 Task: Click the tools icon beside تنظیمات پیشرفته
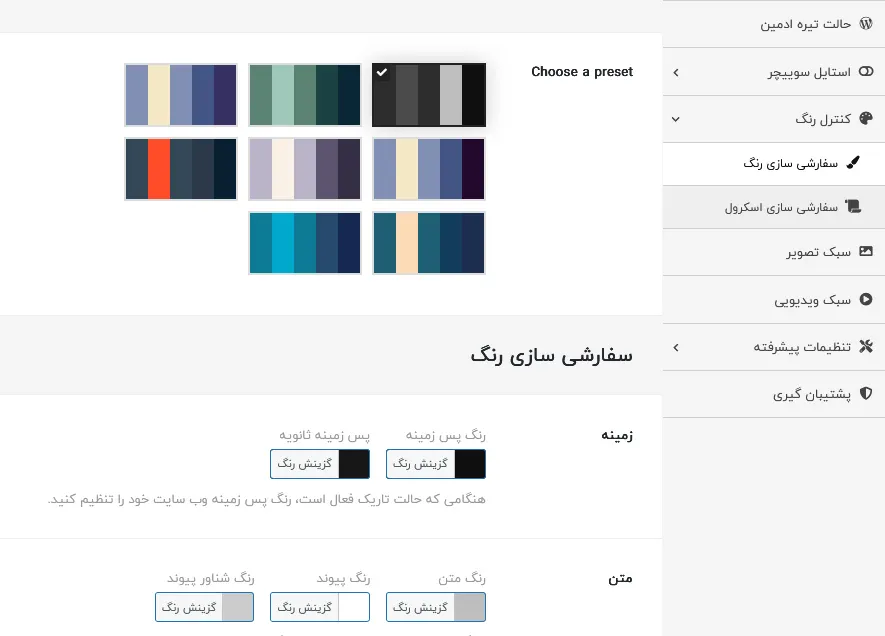point(866,346)
